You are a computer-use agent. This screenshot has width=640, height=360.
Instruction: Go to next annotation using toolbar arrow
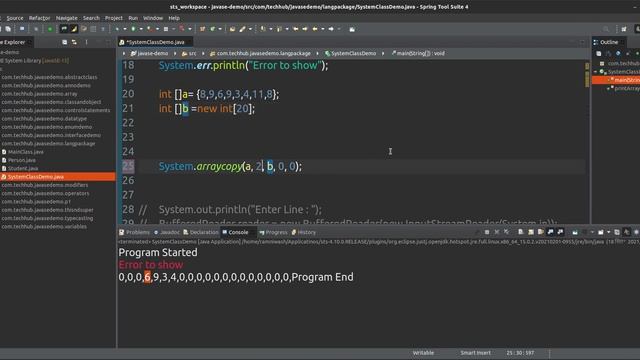coord(263,29)
